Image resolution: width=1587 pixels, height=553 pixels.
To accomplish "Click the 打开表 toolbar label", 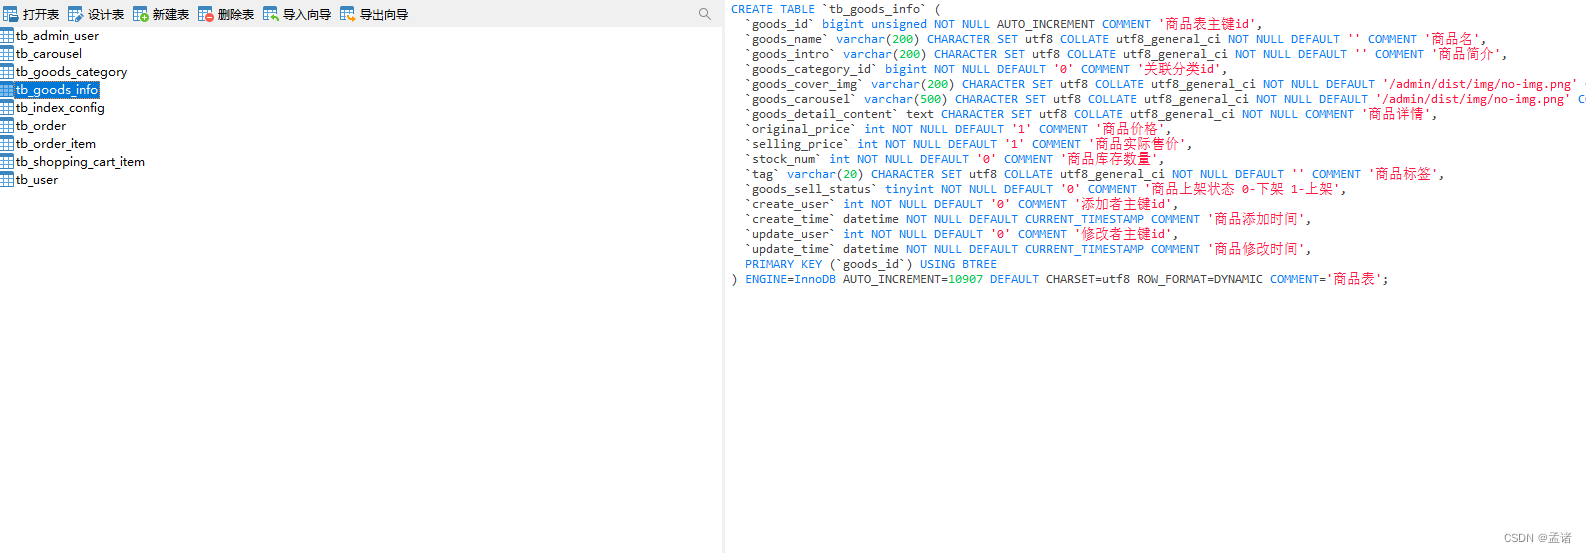I will 41,14.
